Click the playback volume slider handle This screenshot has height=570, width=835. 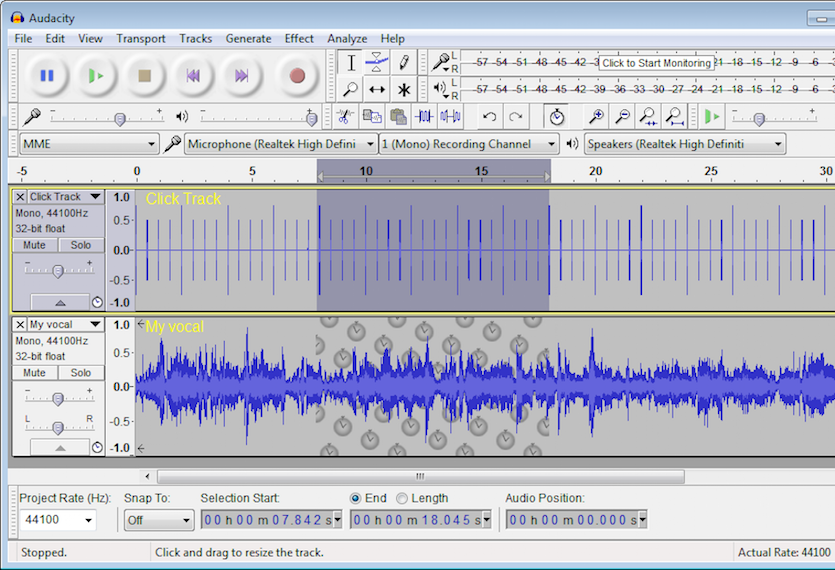point(312,119)
